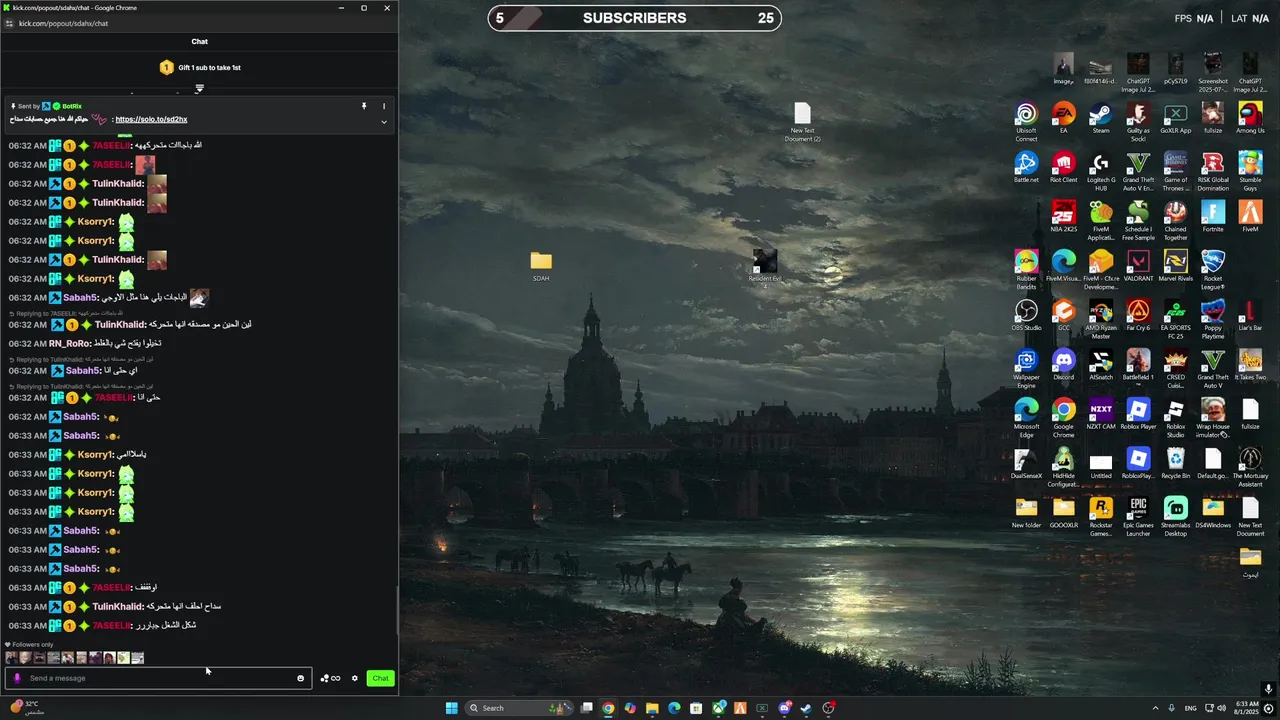The image size is (1280, 720).
Task: Select Roblox Studio desktop icon
Action: pyautogui.click(x=1175, y=417)
